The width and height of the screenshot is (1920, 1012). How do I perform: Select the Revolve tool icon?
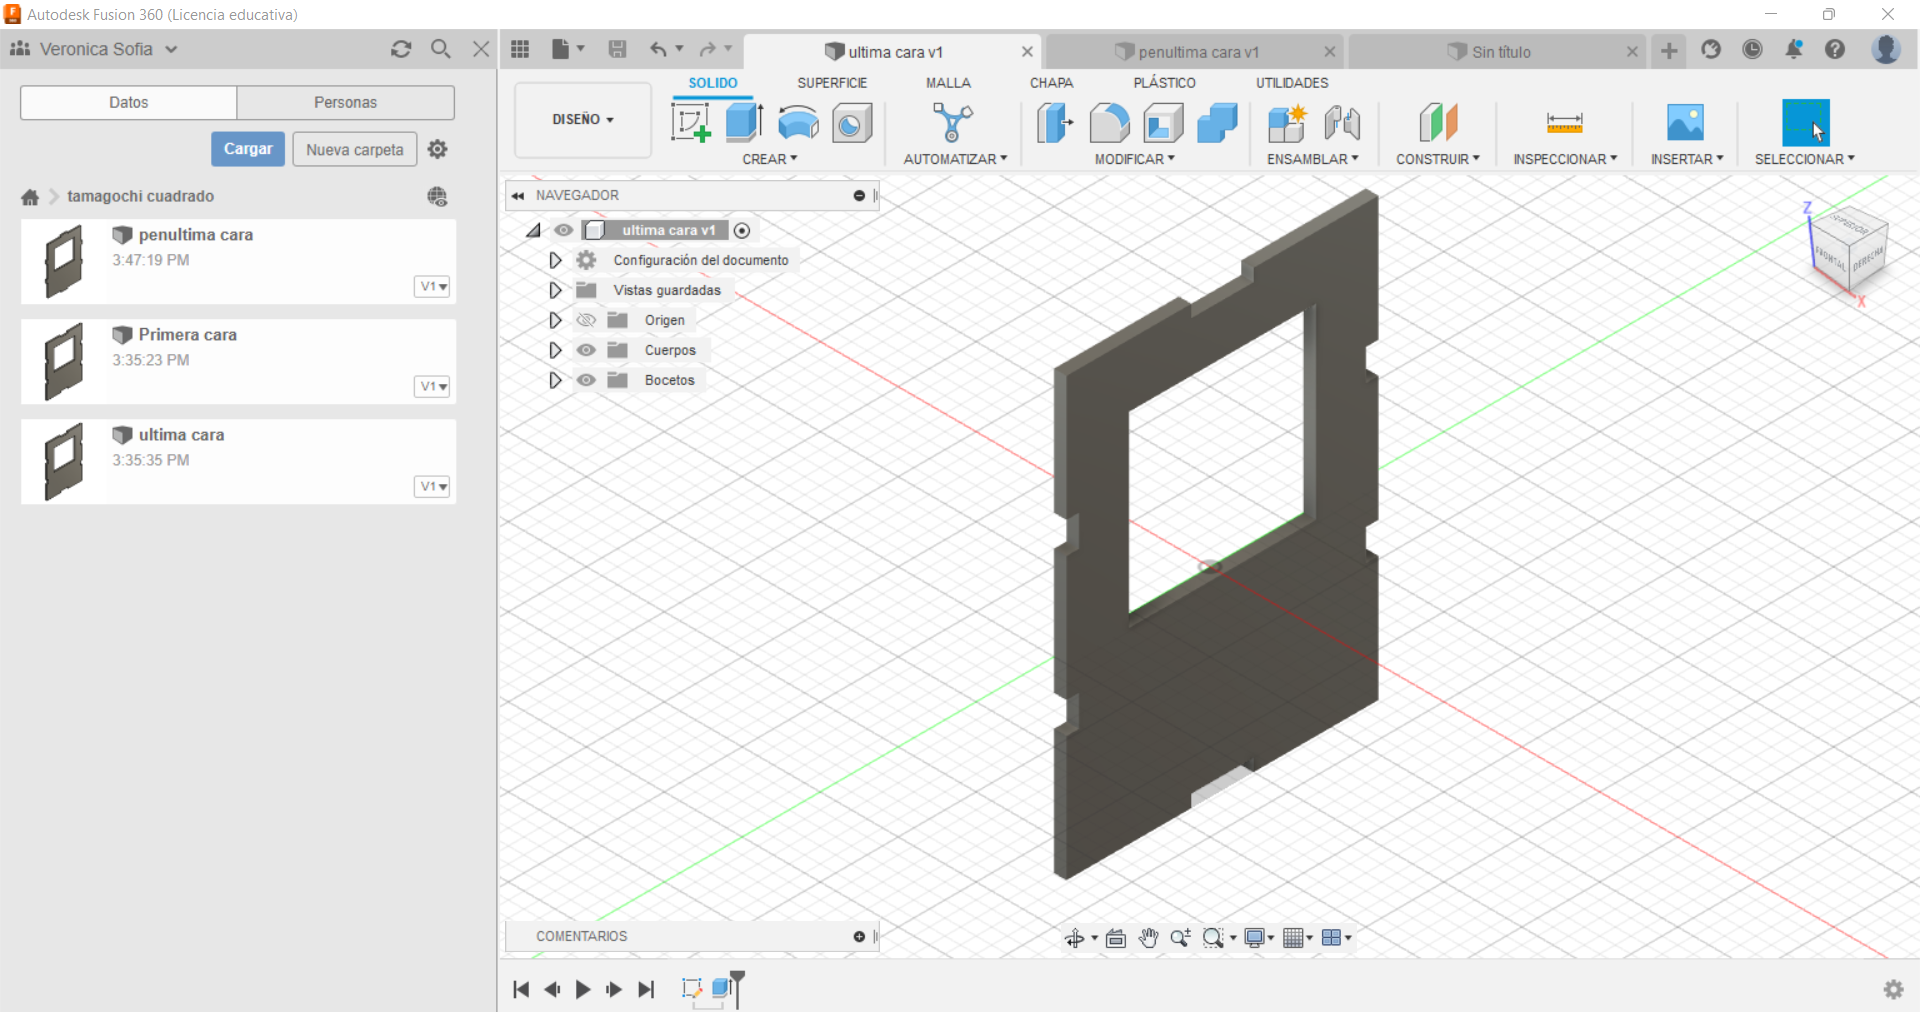point(798,123)
